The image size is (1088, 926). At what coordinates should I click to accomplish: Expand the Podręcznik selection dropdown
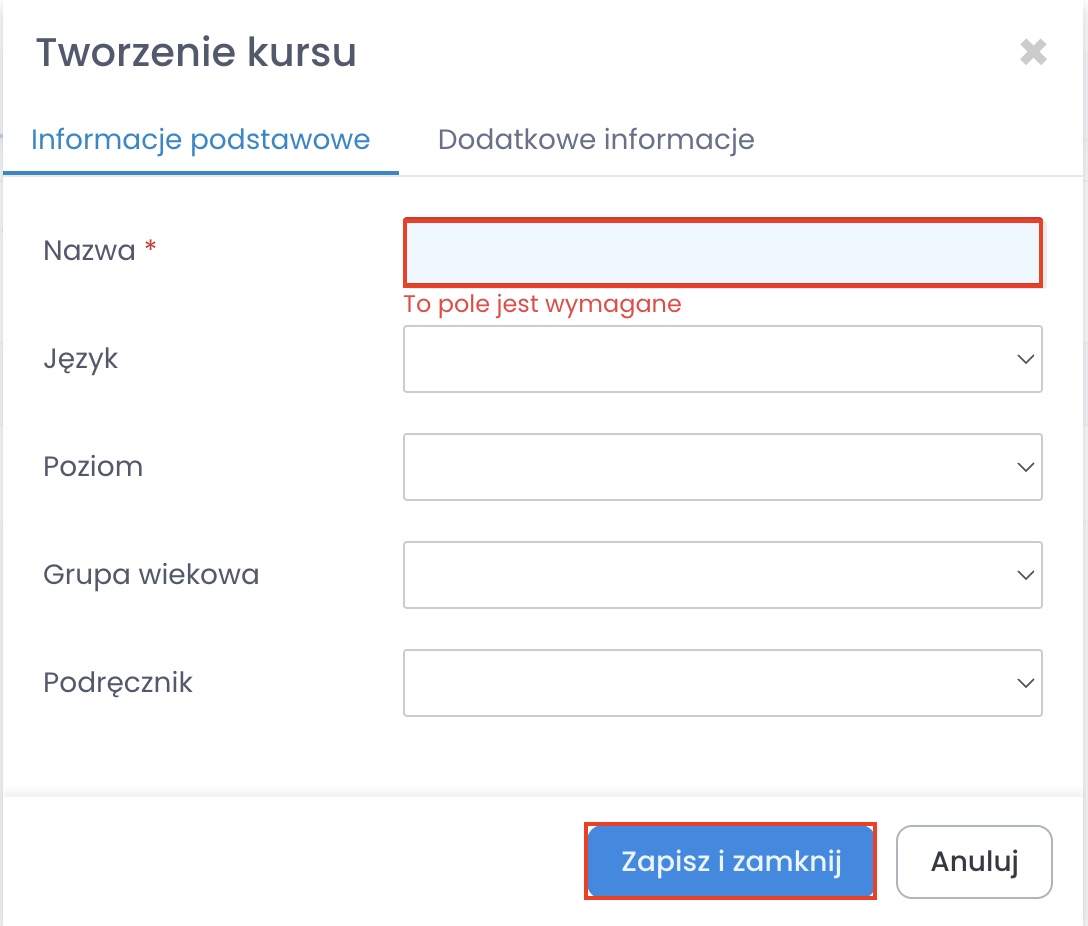(722, 683)
